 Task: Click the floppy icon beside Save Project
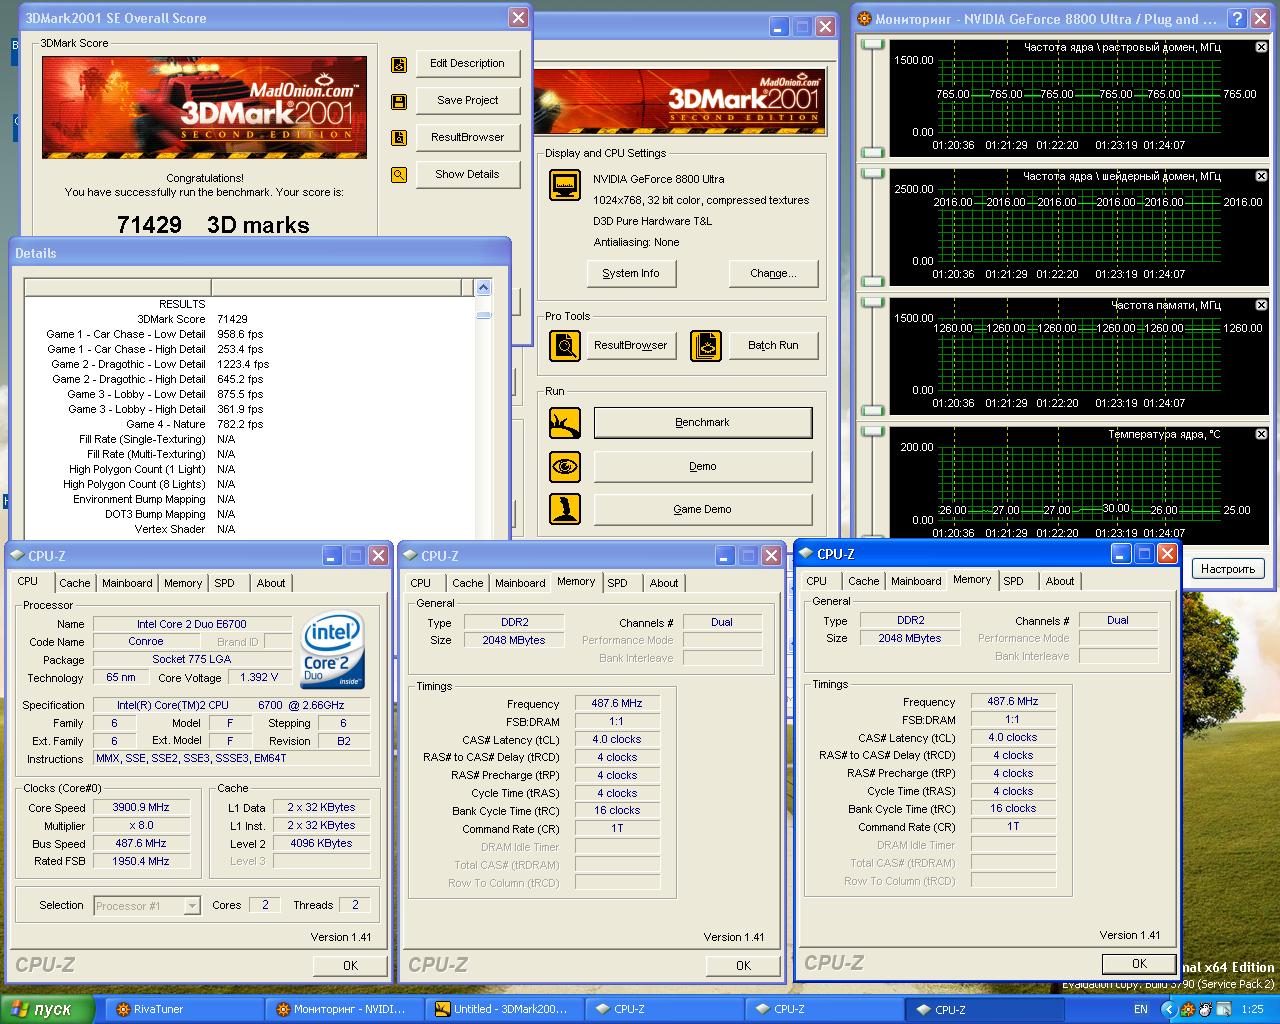point(399,102)
